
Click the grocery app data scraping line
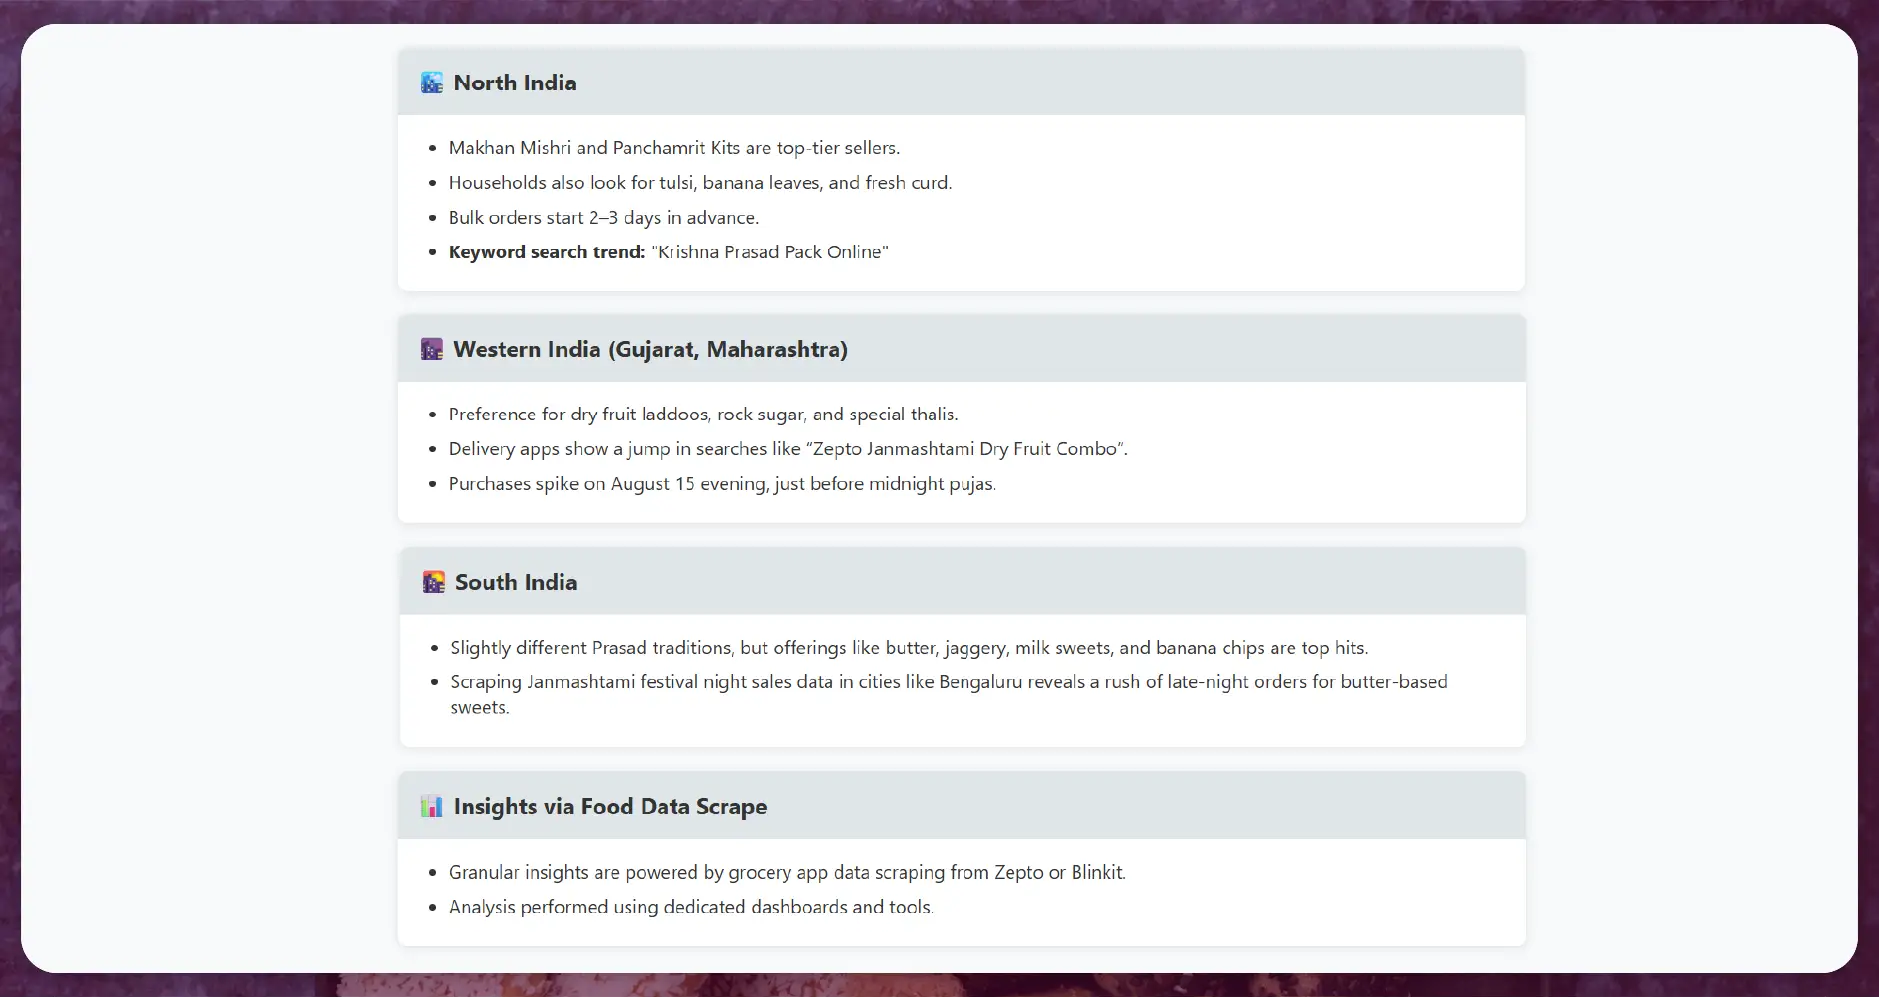pyautogui.click(x=787, y=872)
